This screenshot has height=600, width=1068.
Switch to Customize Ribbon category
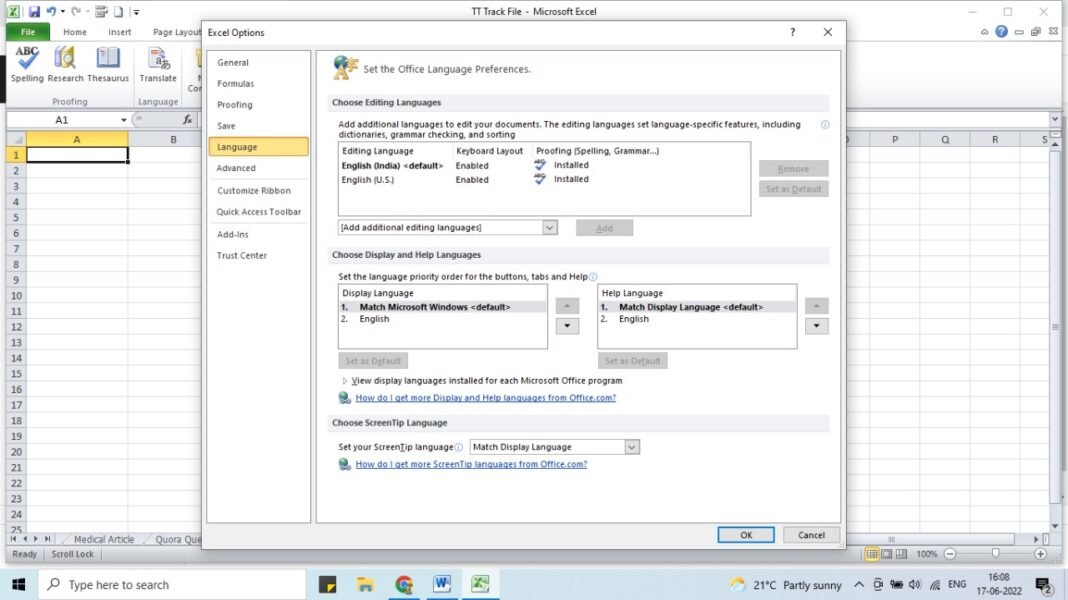[x=254, y=190]
